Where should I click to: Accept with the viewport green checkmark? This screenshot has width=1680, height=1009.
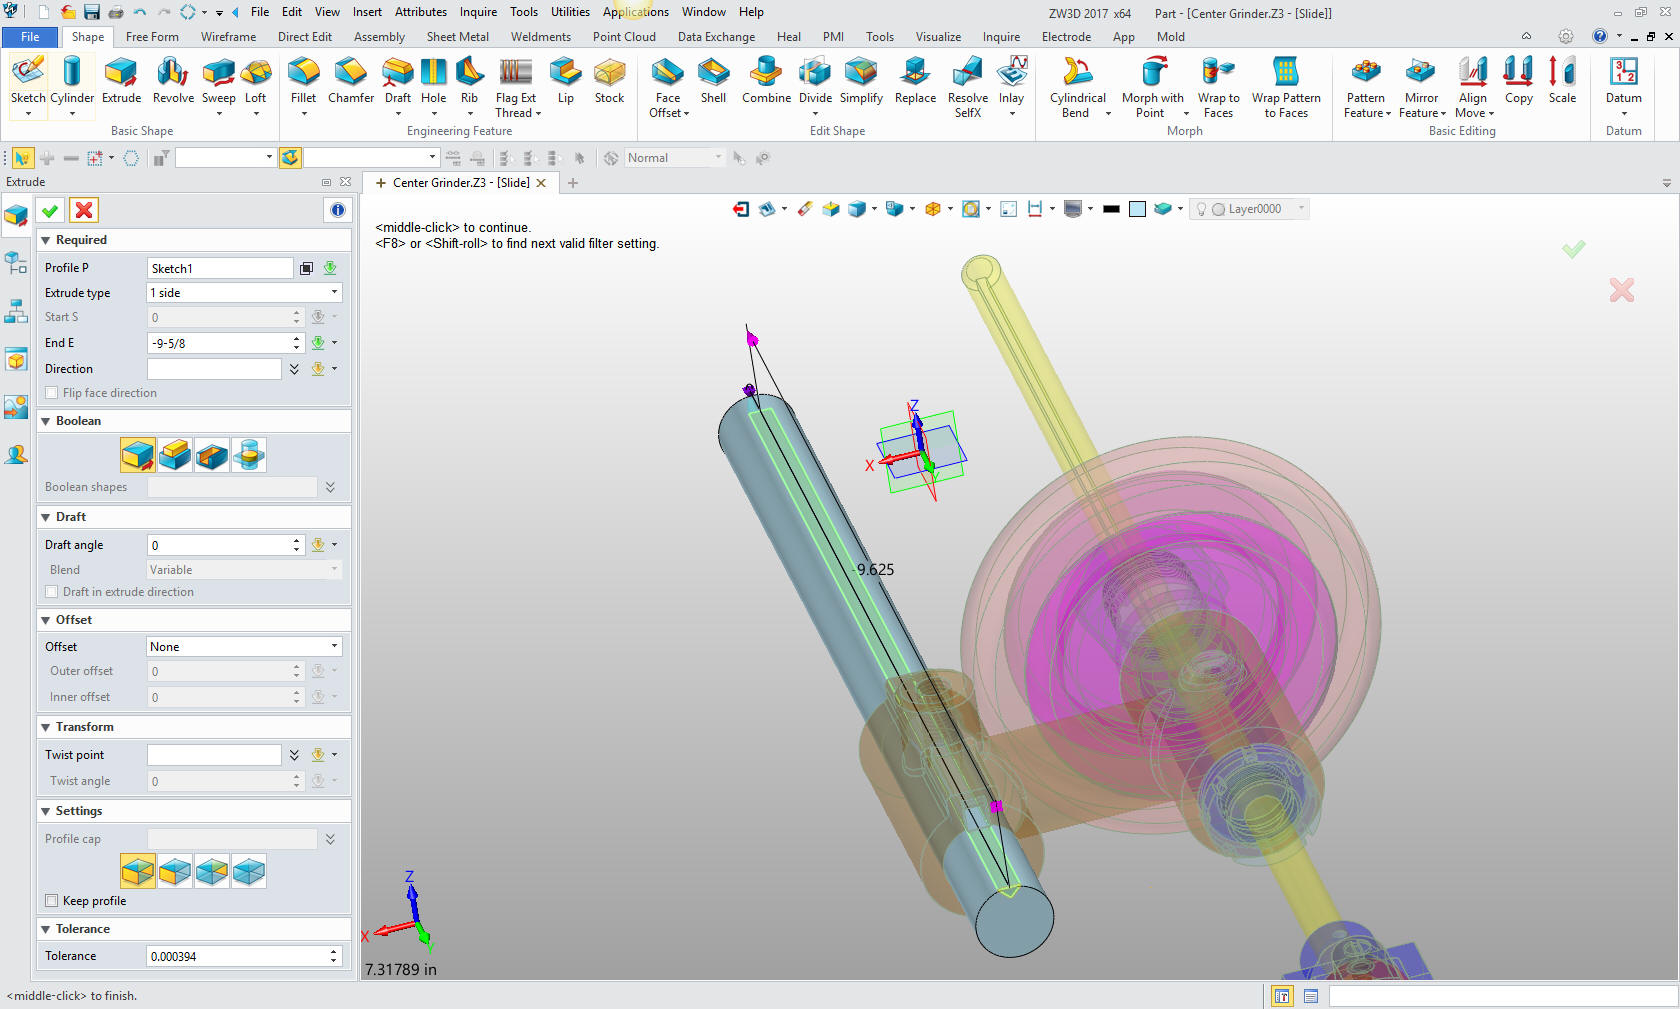[1573, 249]
